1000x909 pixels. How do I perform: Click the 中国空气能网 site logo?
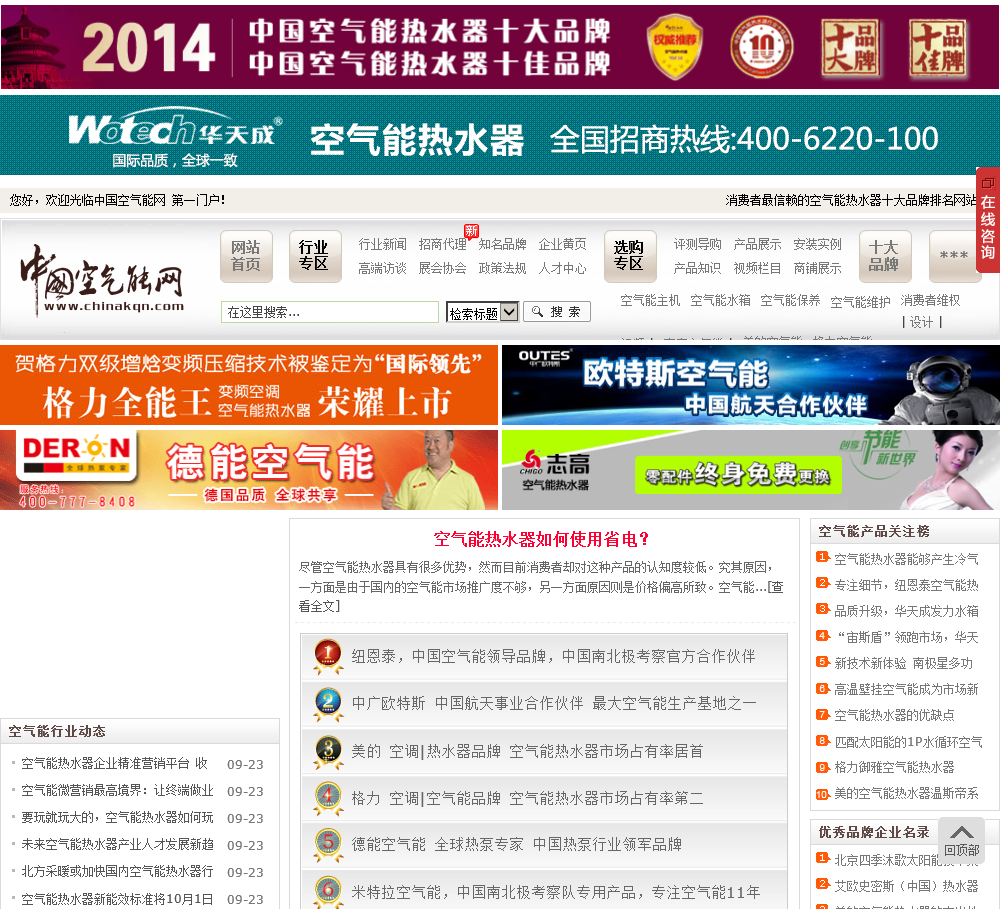pyautogui.click(x=102, y=281)
